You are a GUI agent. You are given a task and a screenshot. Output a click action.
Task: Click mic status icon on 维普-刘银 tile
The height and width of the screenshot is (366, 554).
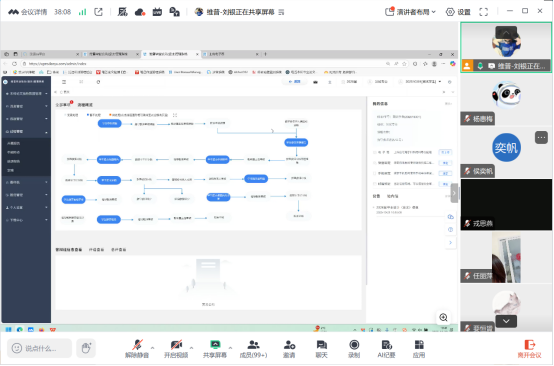[480, 66]
